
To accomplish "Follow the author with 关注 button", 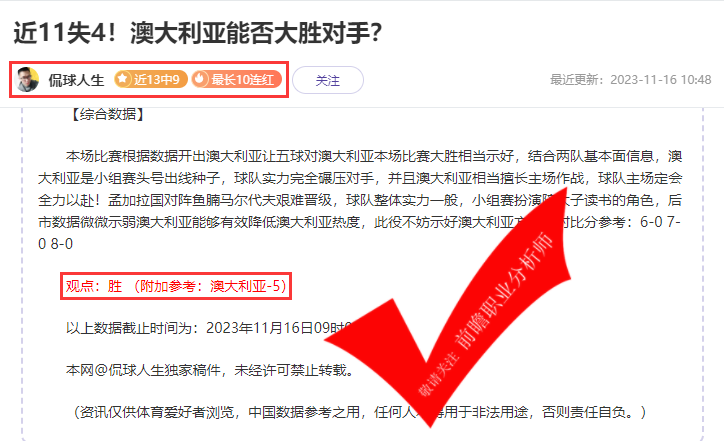I will 328,80.
